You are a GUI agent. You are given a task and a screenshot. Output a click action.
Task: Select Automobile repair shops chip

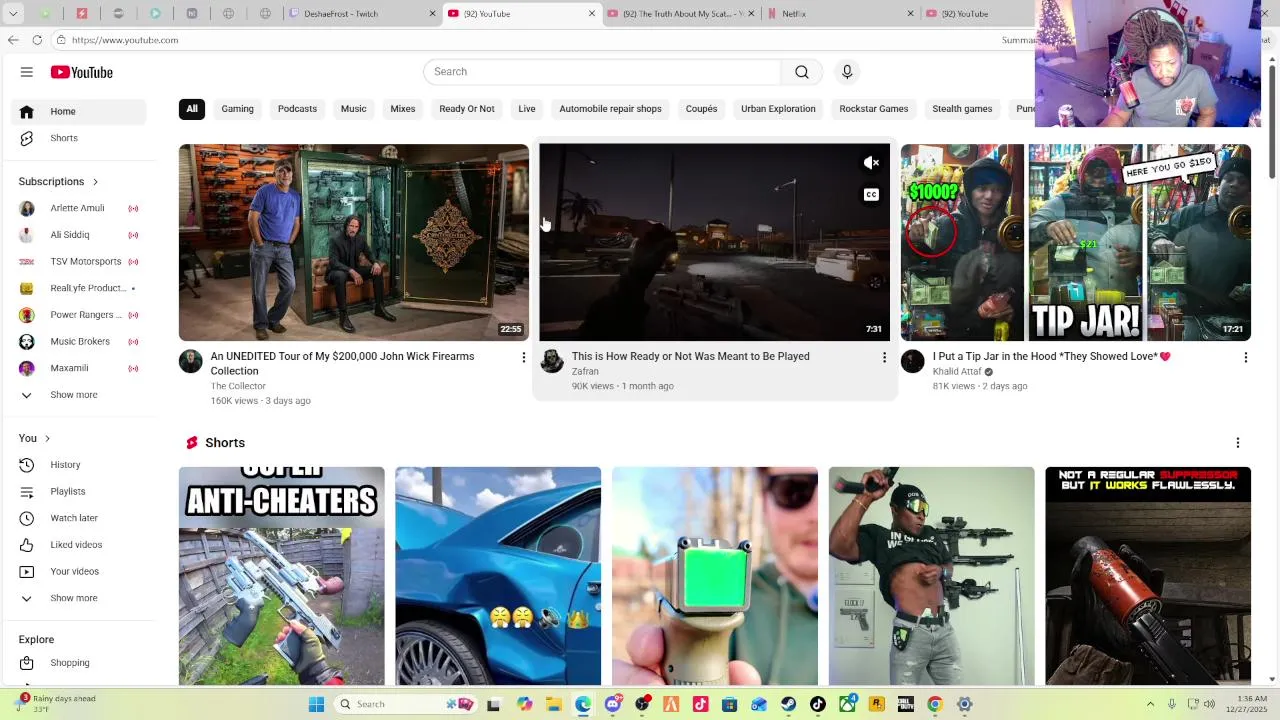click(x=610, y=109)
